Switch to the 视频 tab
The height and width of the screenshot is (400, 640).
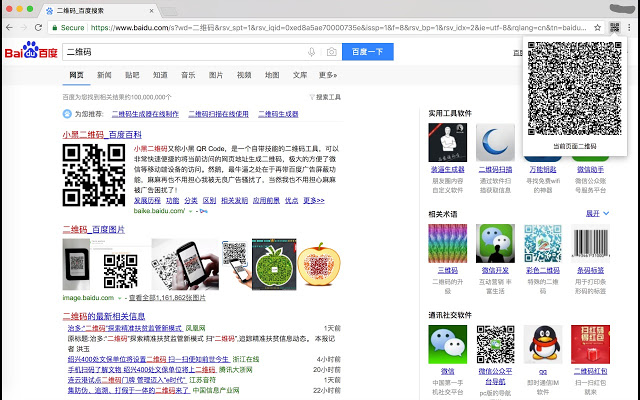tap(244, 75)
